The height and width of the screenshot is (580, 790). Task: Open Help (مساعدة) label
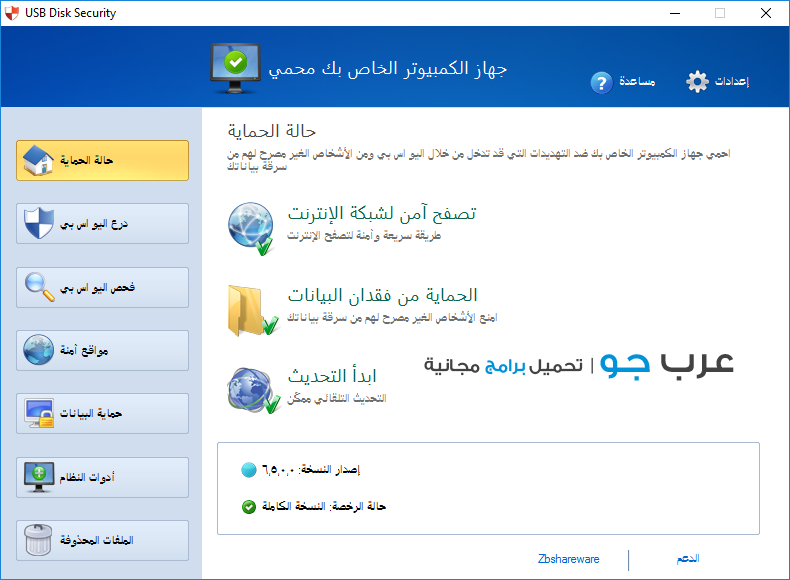(x=637, y=81)
